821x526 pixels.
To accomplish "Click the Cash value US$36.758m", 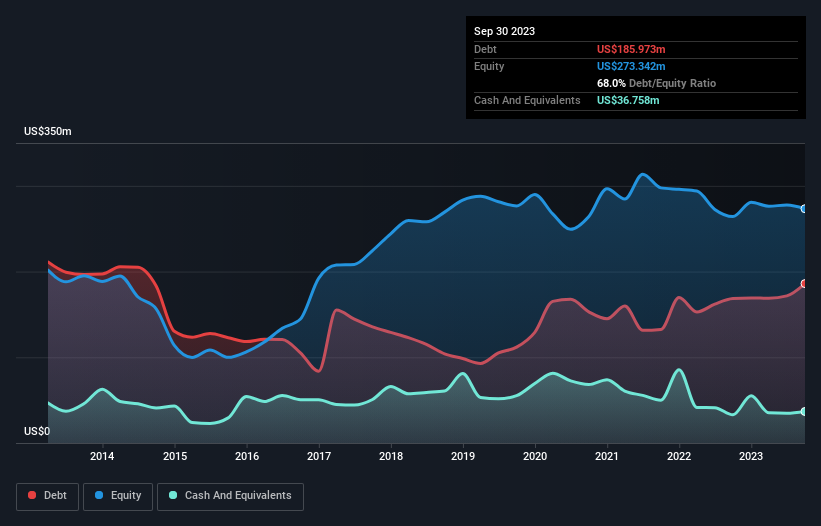I will click(x=628, y=100).
